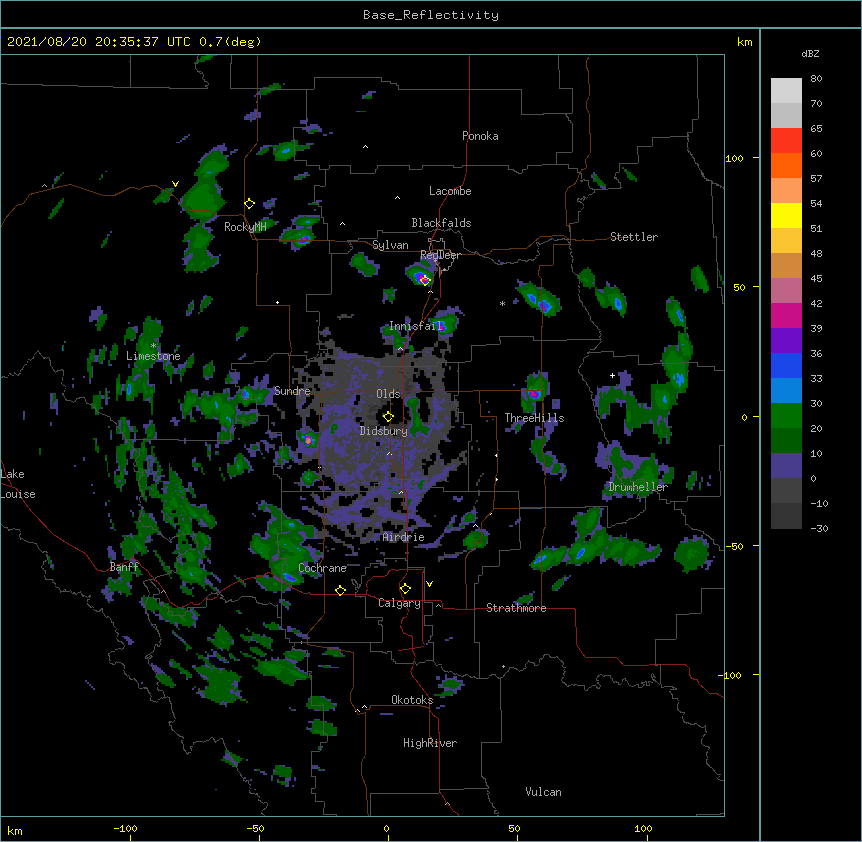Screen dimensions: 862x842
Task: Click the HighRiver town label
Action: pyautogui.click(x=430, y=743)
